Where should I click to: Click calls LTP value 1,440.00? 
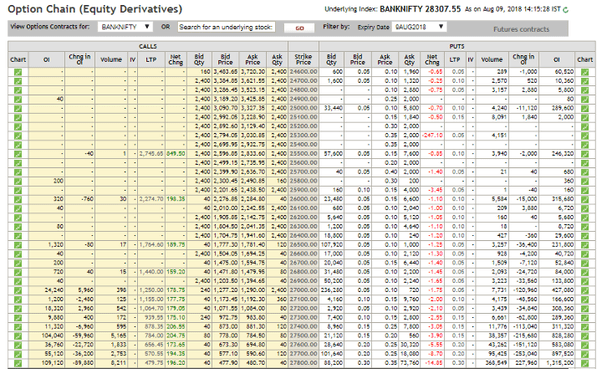[151, 272]
